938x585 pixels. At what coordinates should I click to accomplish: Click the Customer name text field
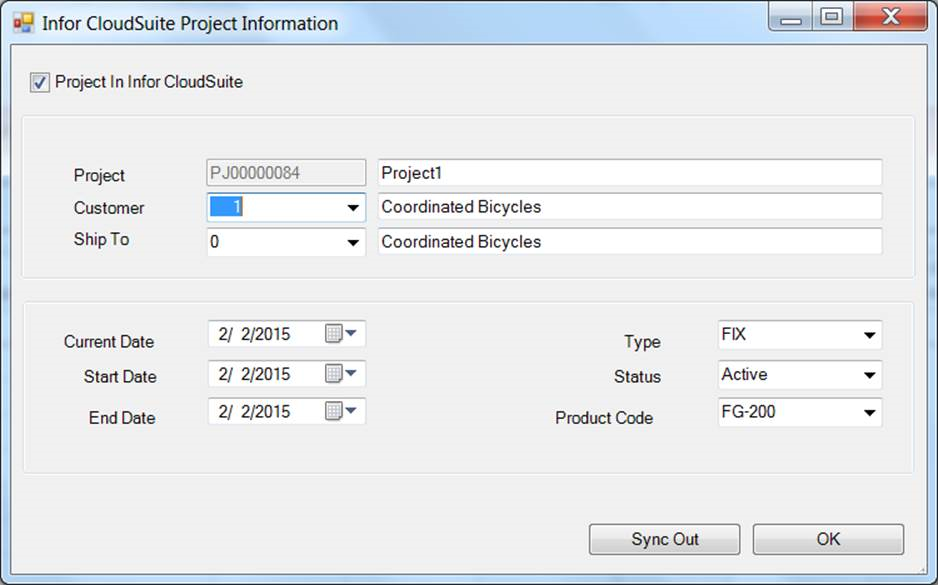630,207
